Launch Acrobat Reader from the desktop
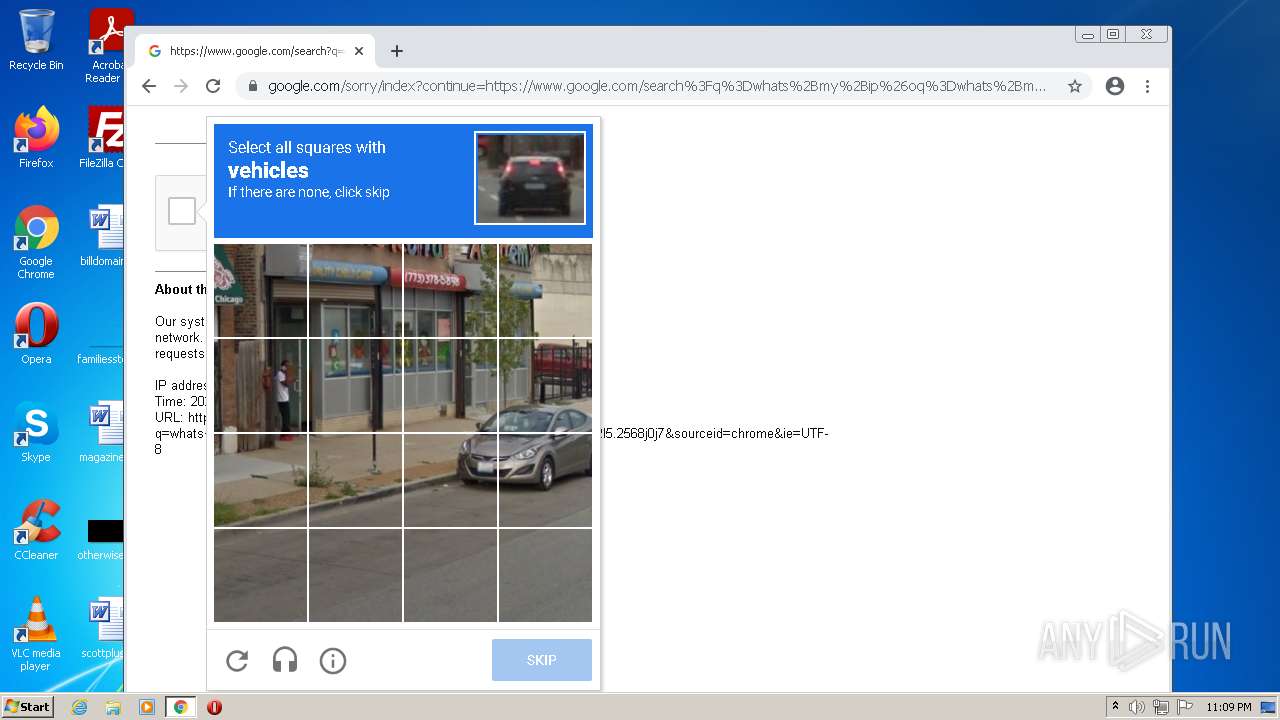 click(x=106, y=46)
